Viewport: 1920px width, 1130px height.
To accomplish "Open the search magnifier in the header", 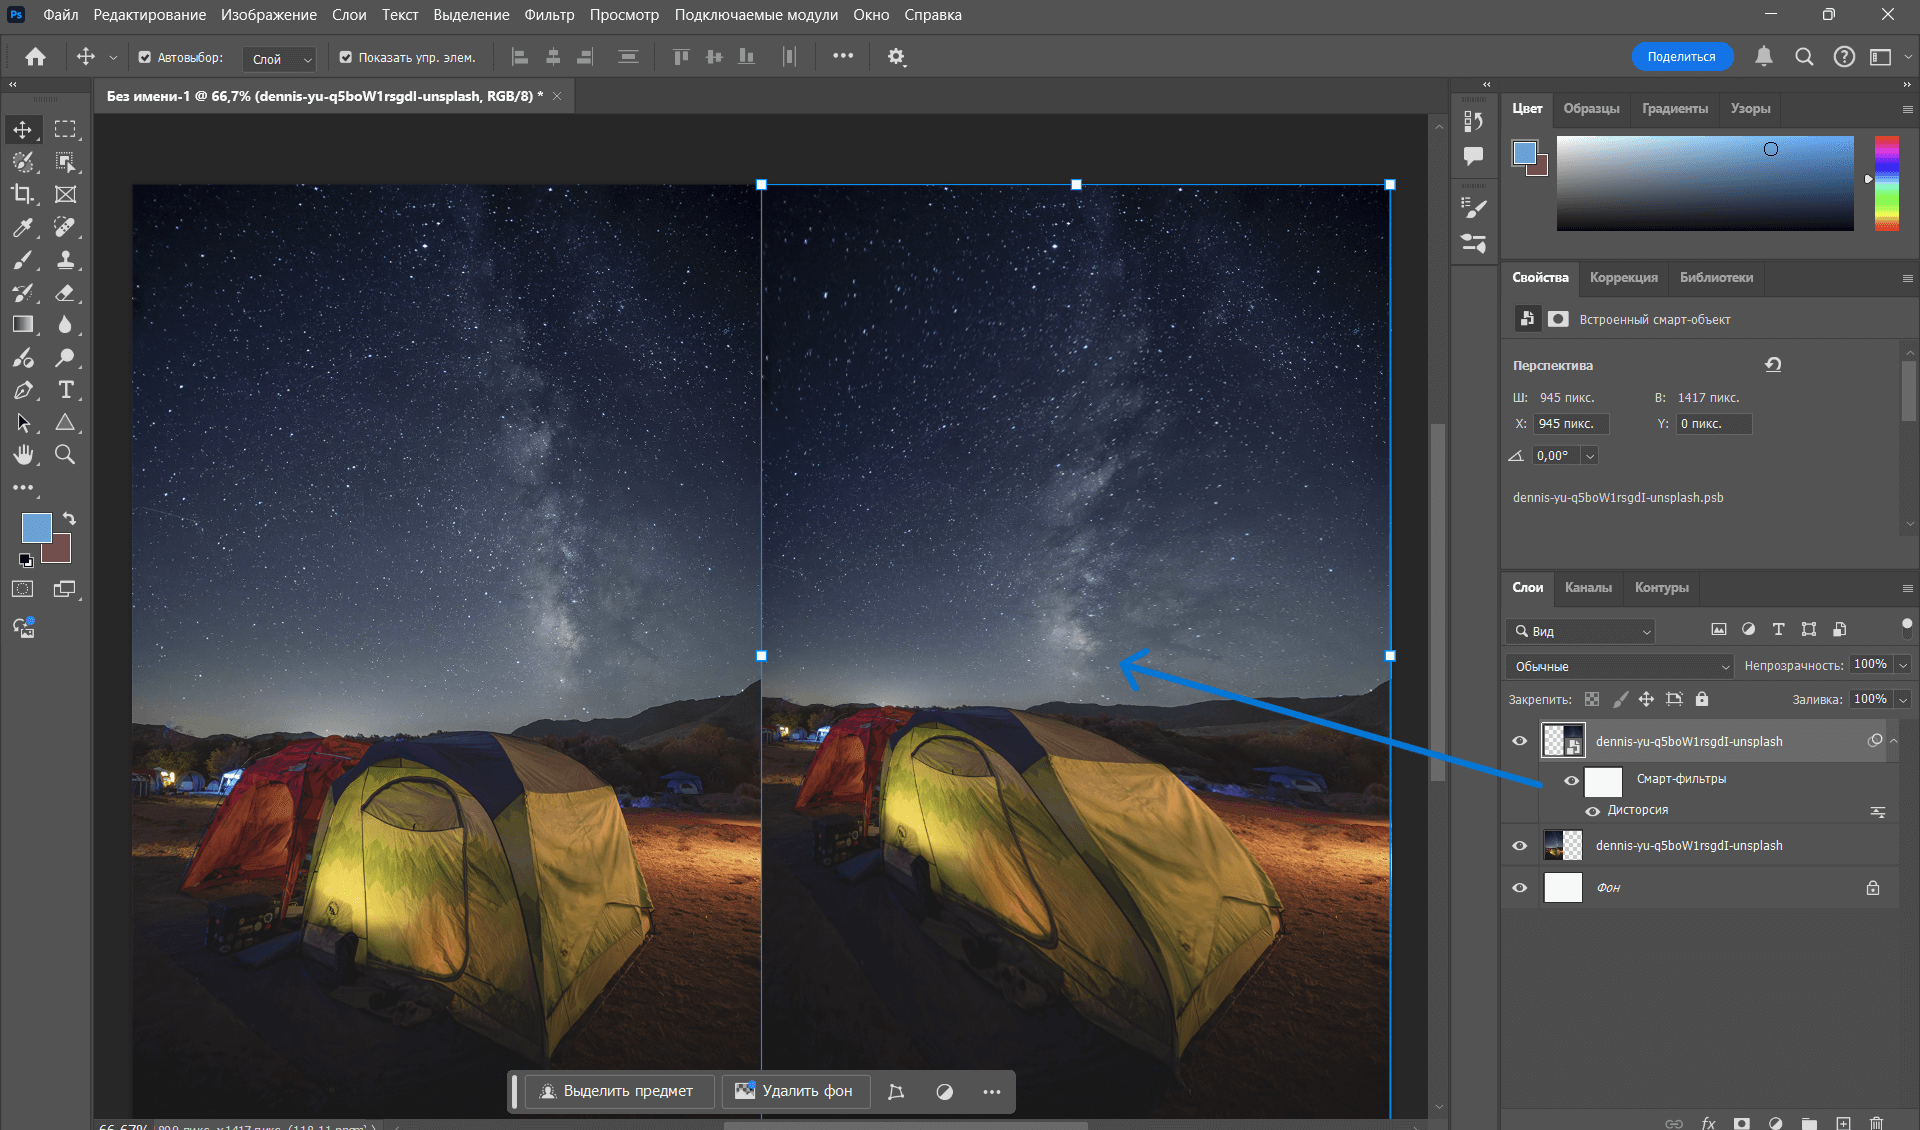I will click(x=1804, y=57).
